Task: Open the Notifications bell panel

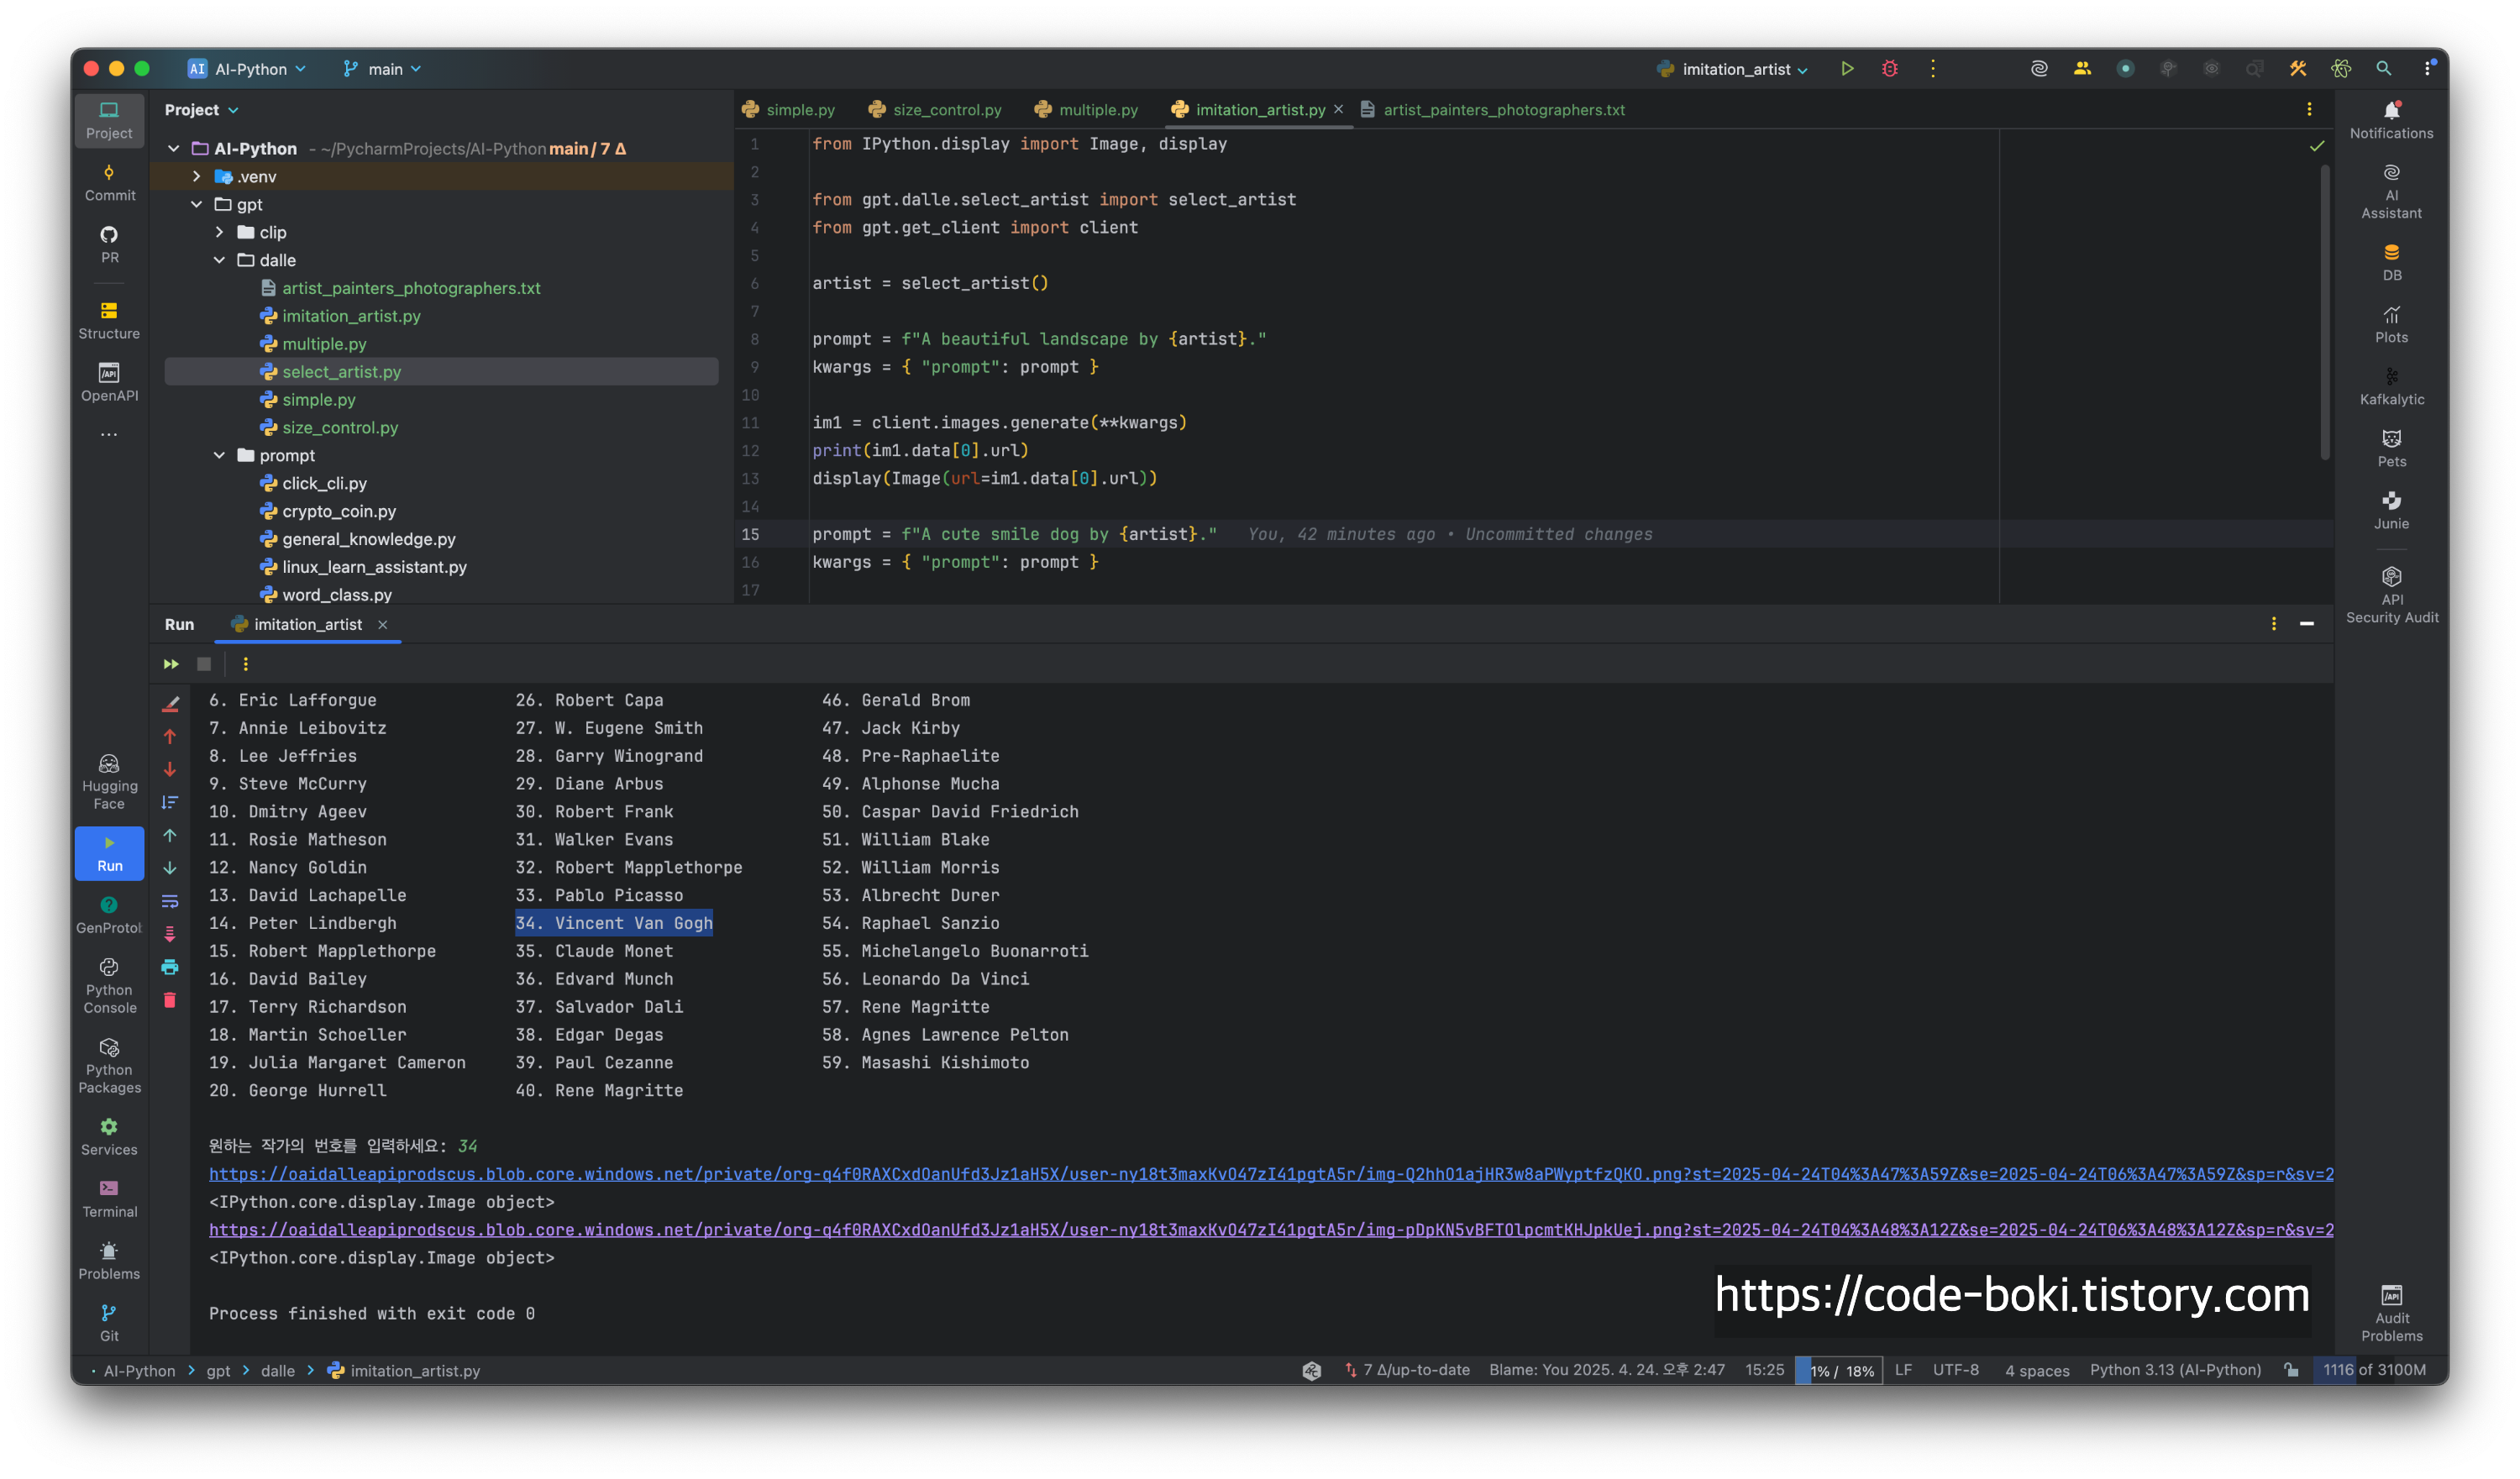Action: tap(2391, 118)
